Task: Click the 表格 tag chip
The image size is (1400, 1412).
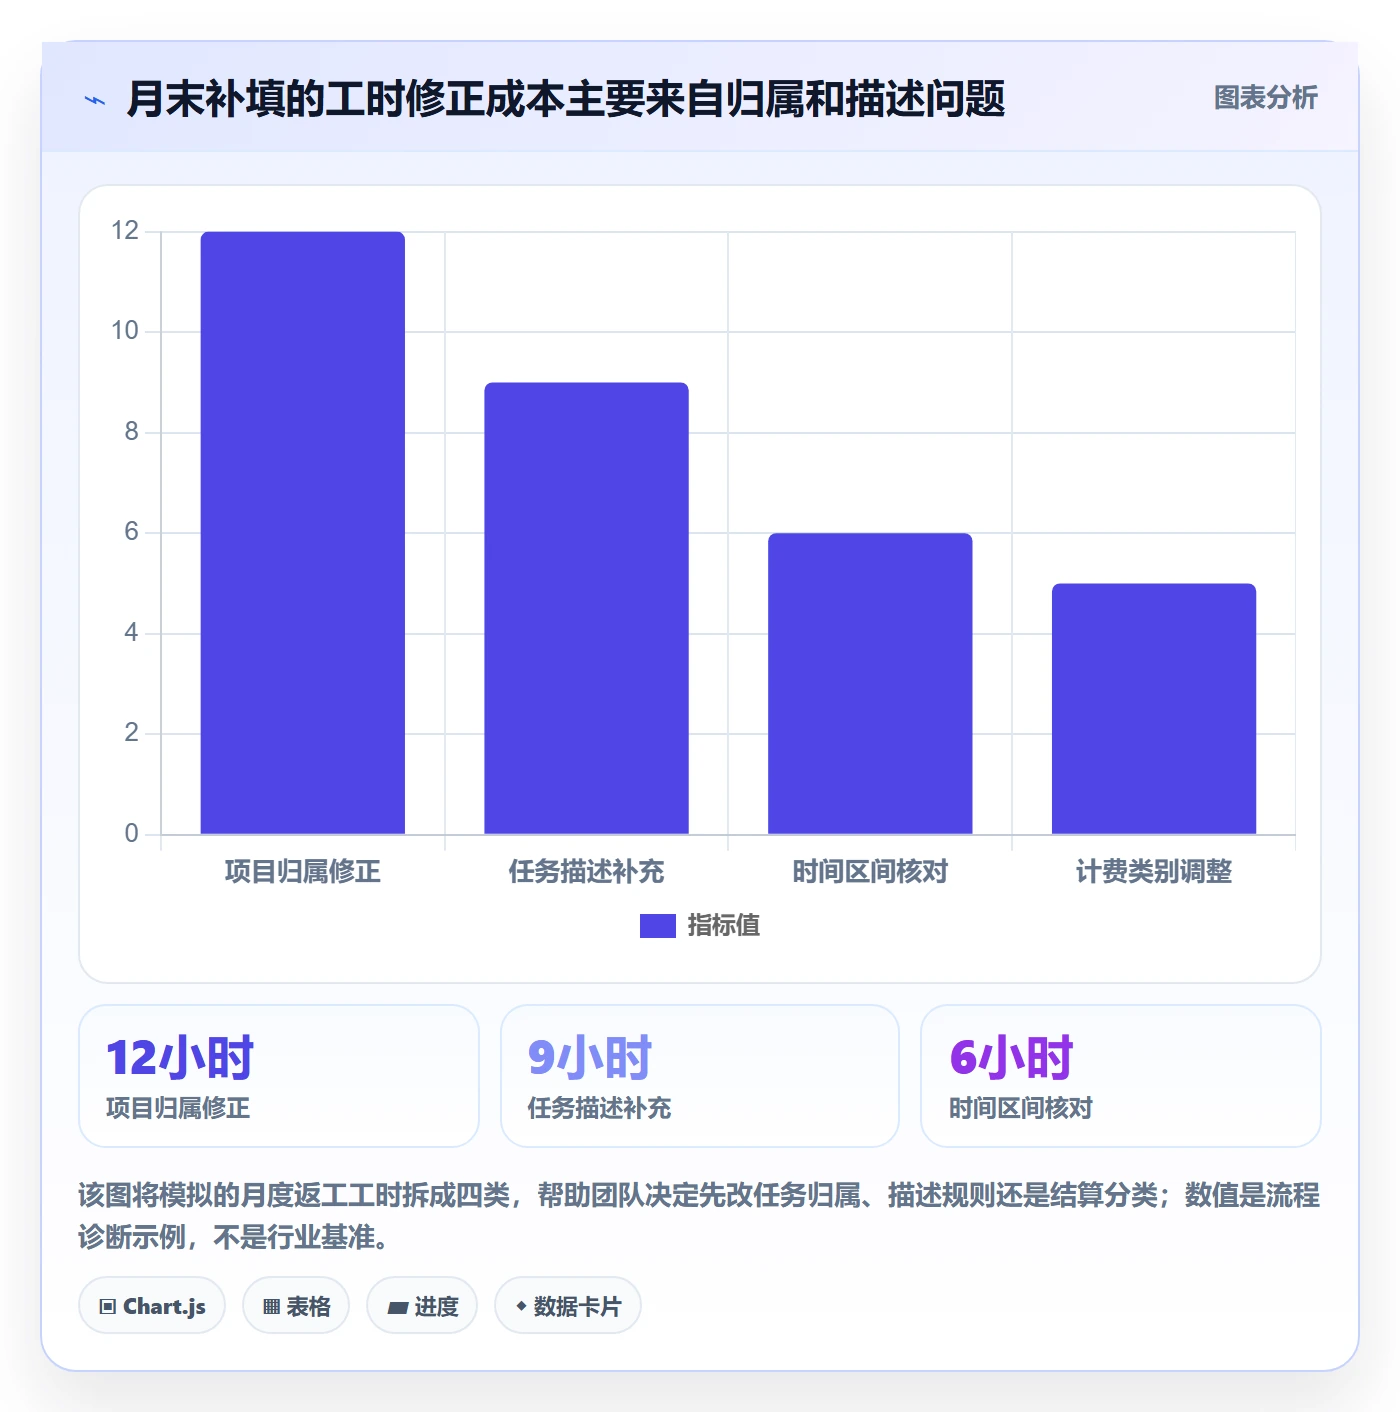Action: pos(296,1306)
